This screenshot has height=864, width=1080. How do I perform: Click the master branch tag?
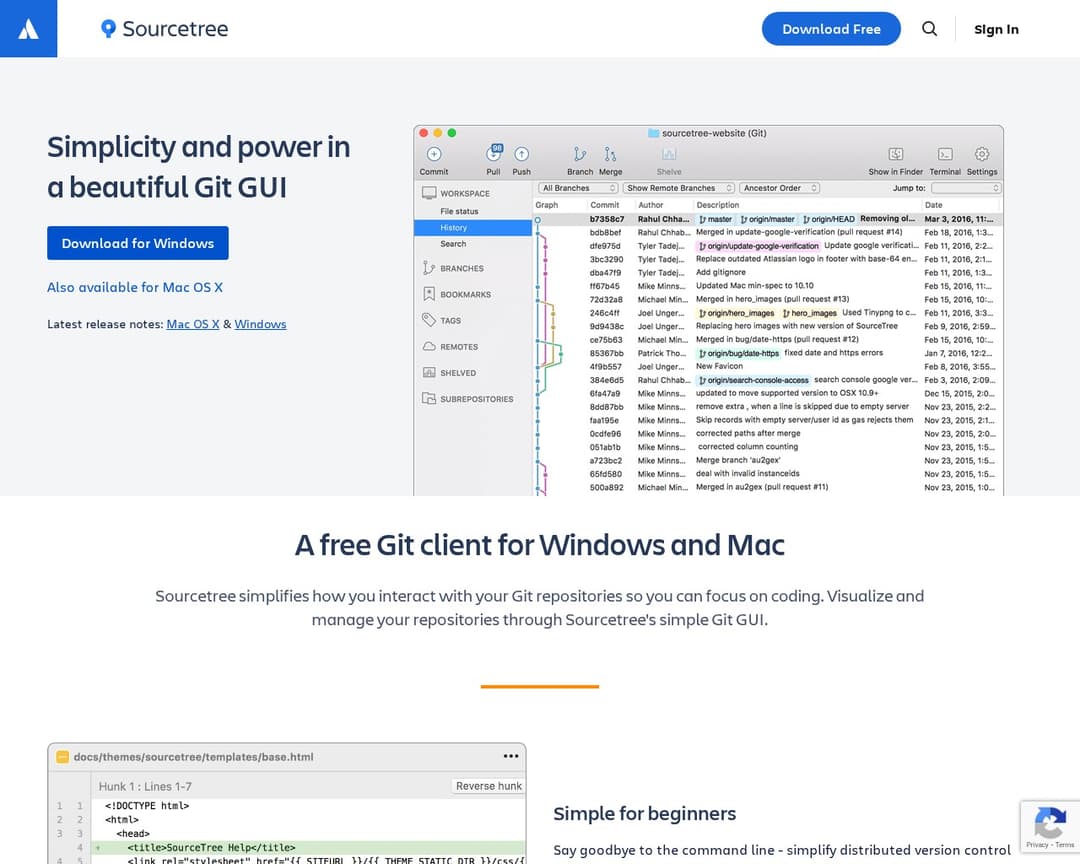pyautogui.click(x=716, y=219)
